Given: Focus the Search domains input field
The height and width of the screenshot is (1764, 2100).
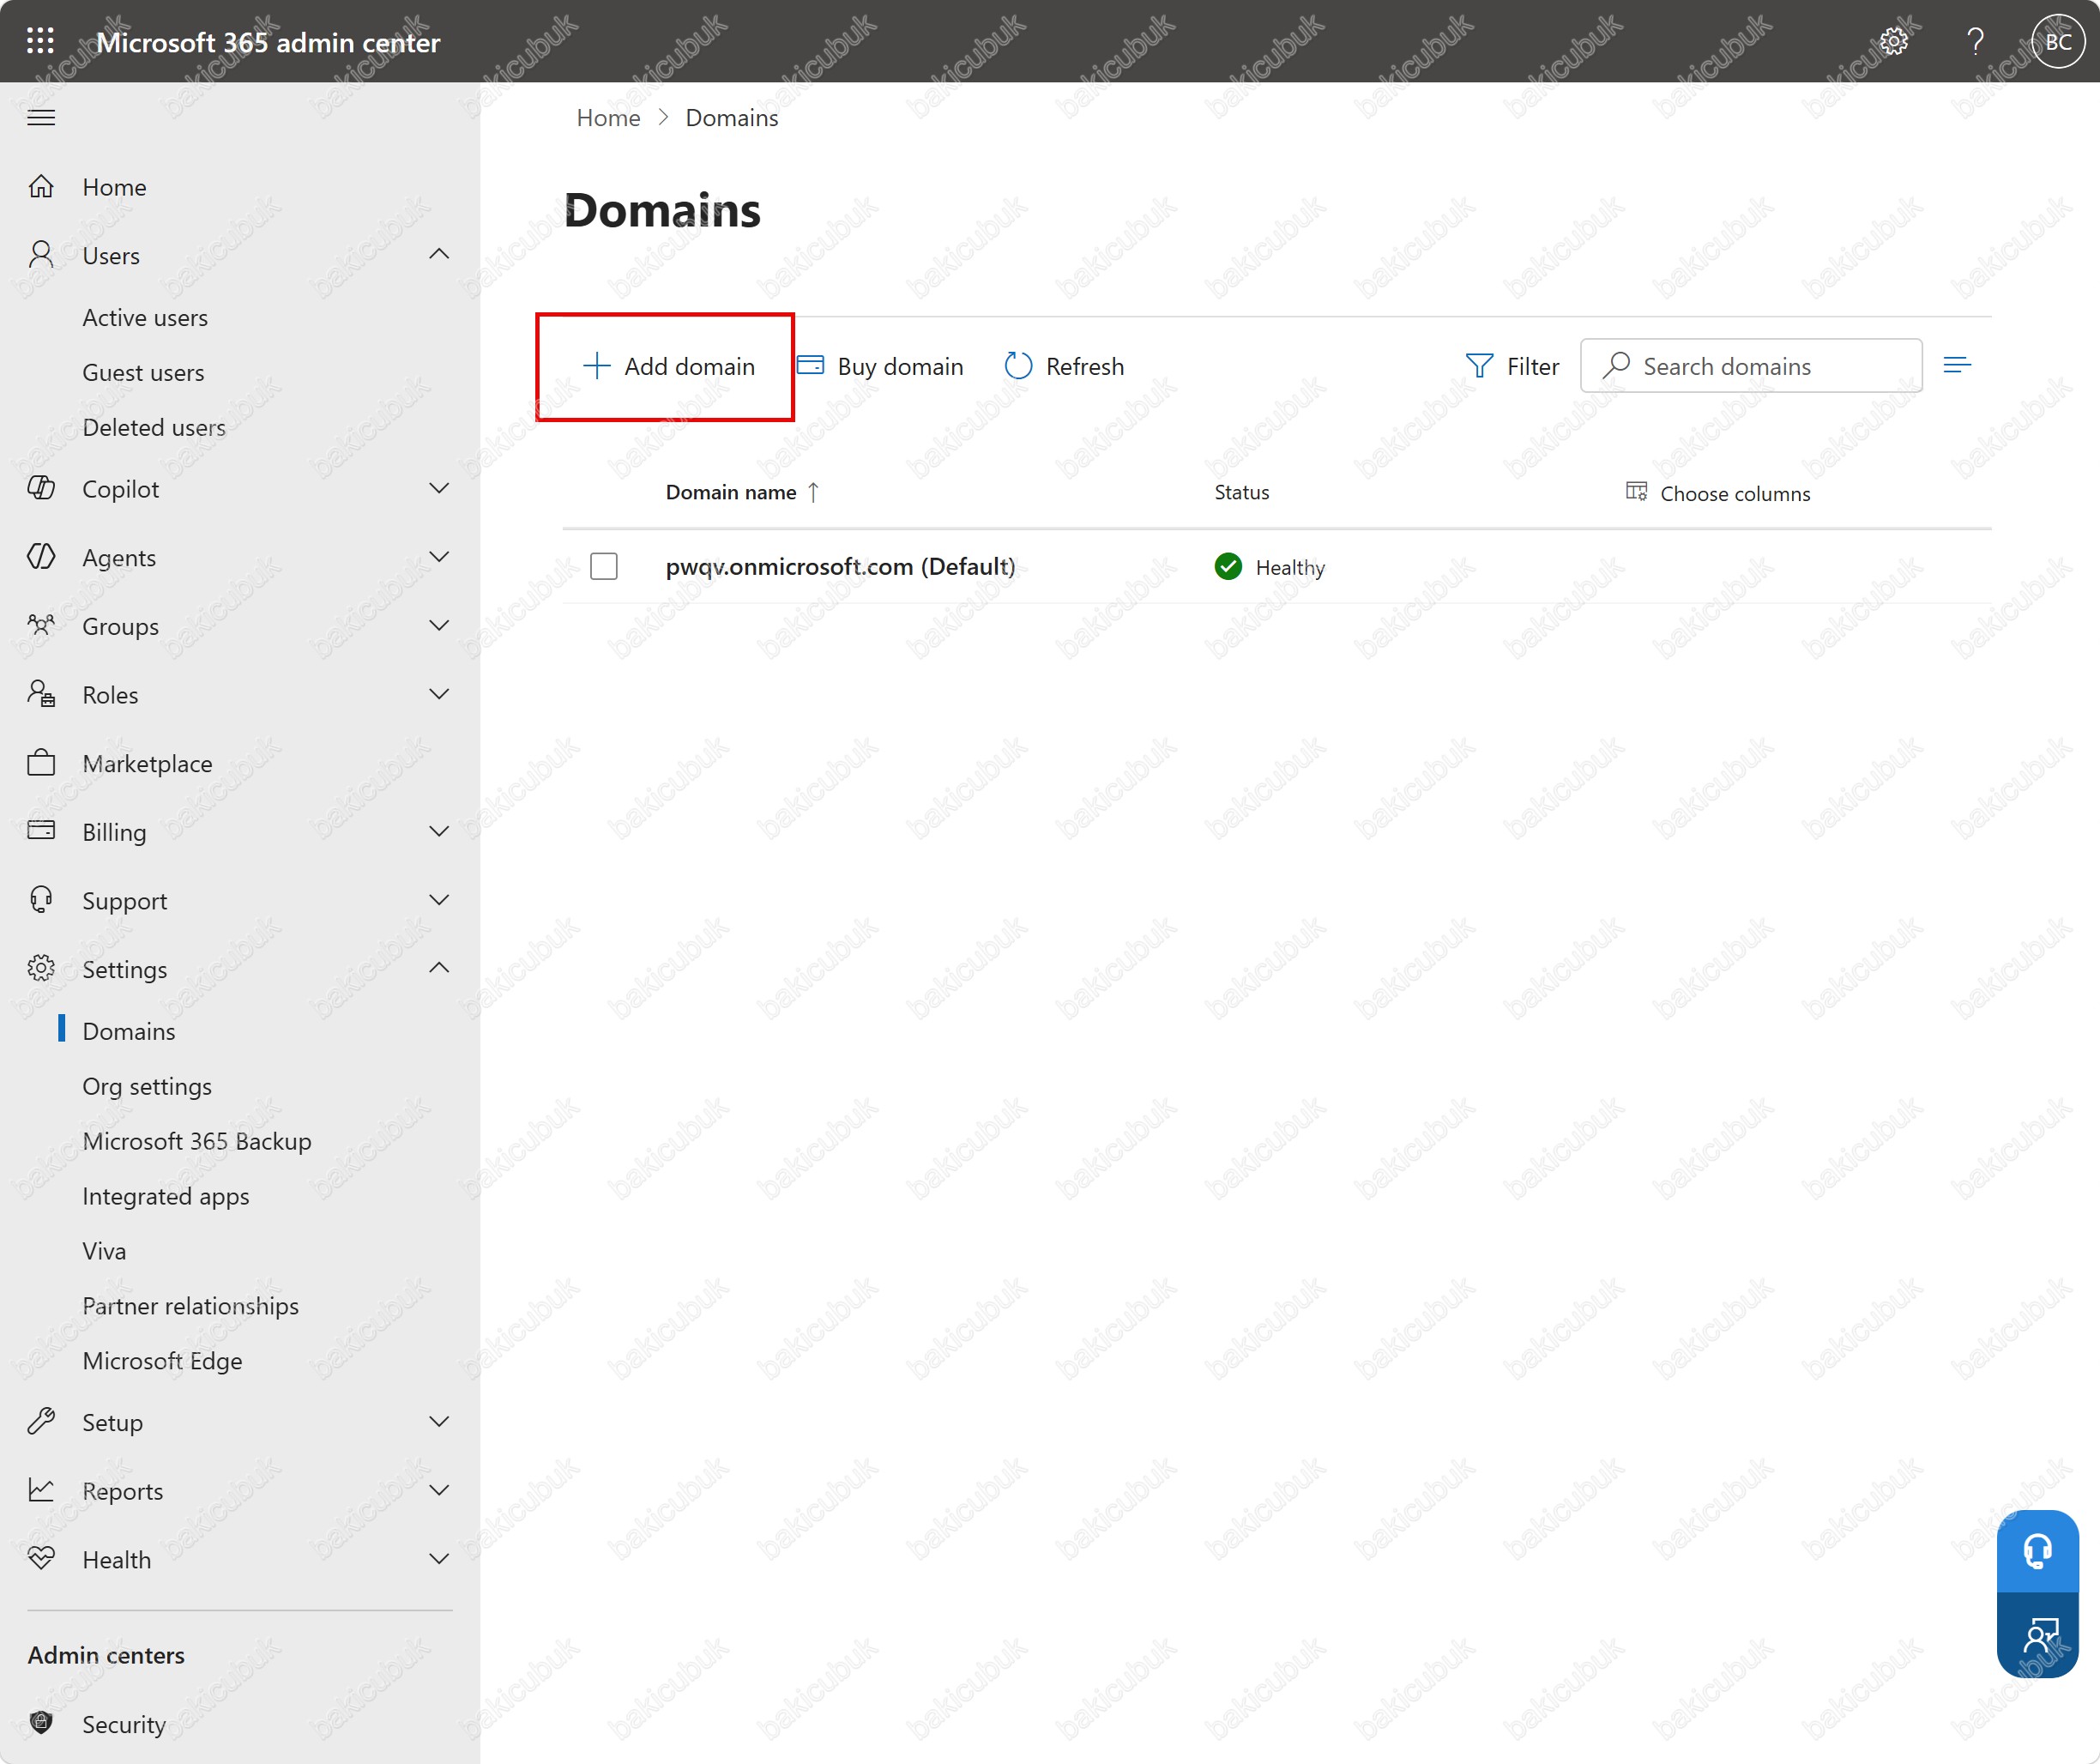Looking at the screenshot, I should [x=1751, y=366].
